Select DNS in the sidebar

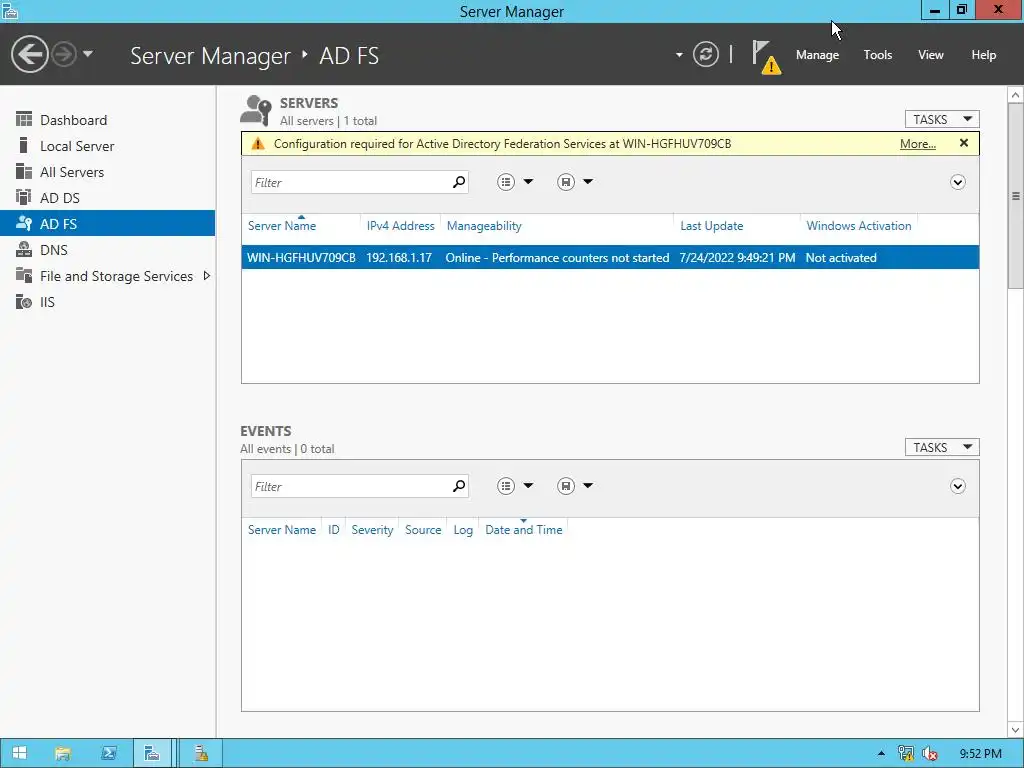click(107, 249)
